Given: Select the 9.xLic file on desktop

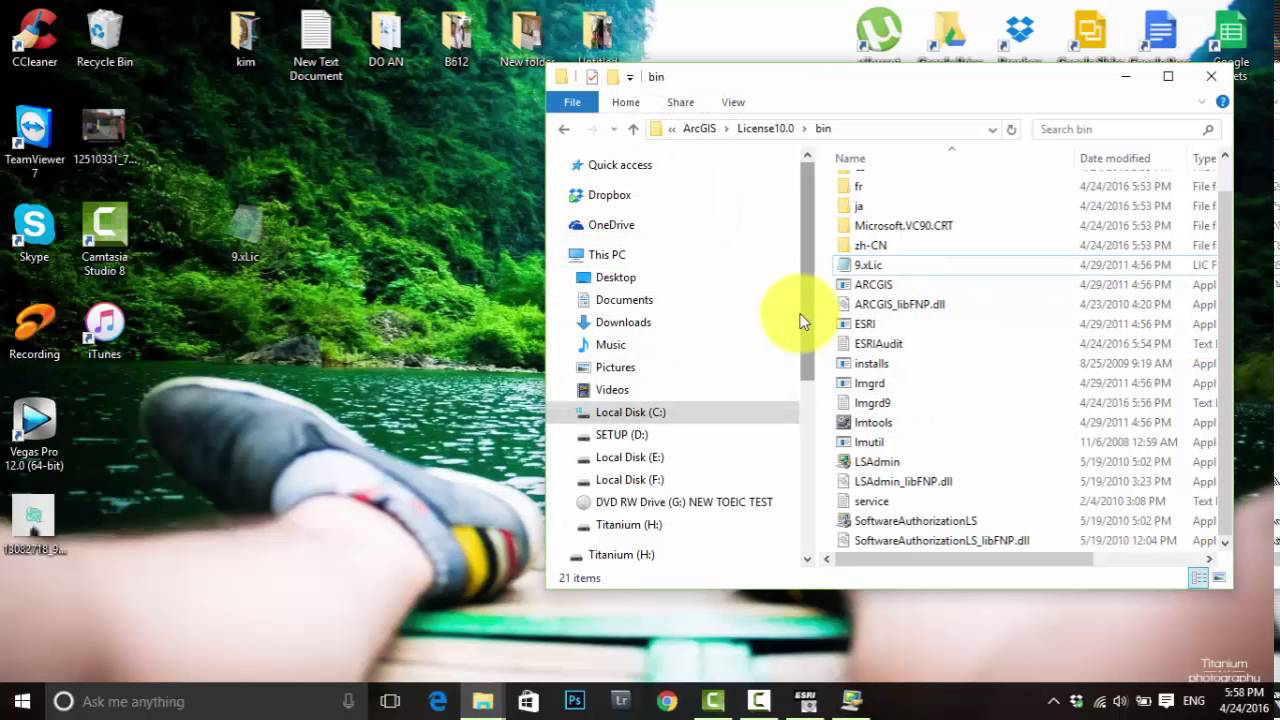Looking at the screenshot, I should (245, 235).
